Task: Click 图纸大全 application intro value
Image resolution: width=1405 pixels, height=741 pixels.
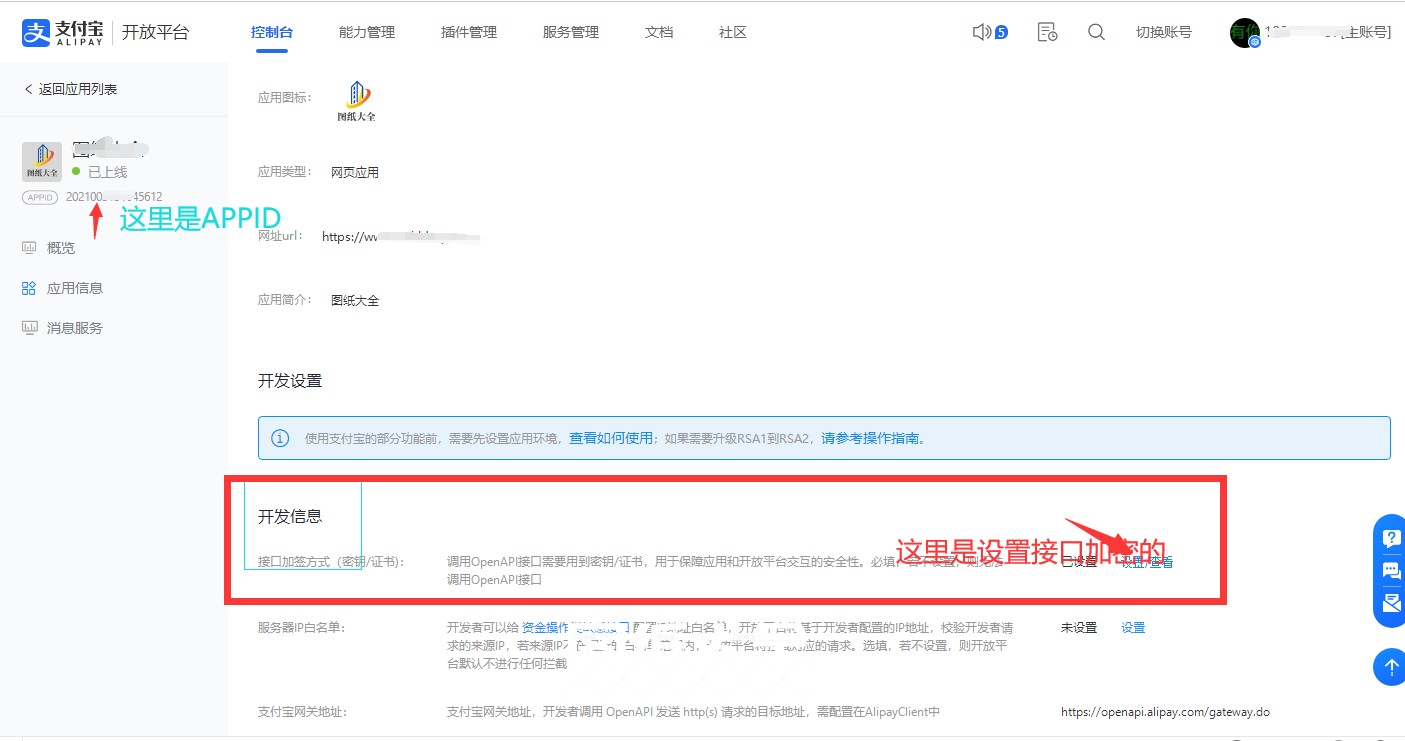Action: pyautogui.click(x=355, y=300)
